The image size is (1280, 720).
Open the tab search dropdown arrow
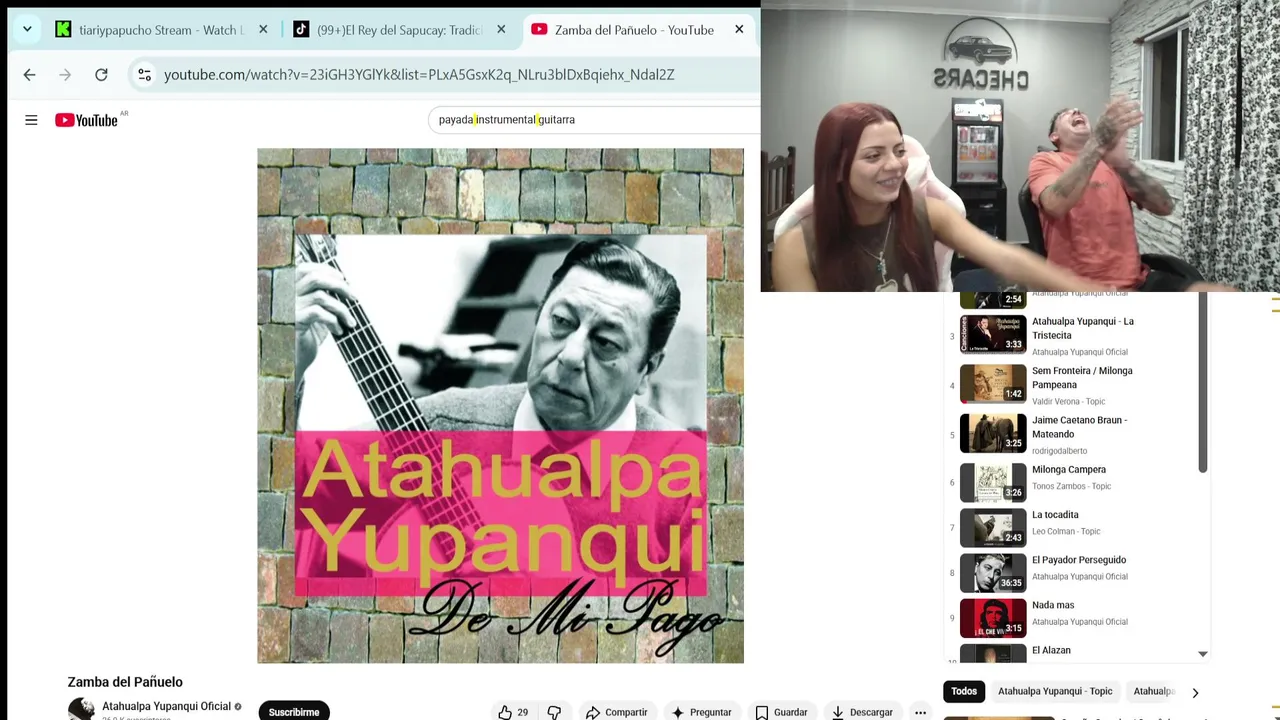27,30
